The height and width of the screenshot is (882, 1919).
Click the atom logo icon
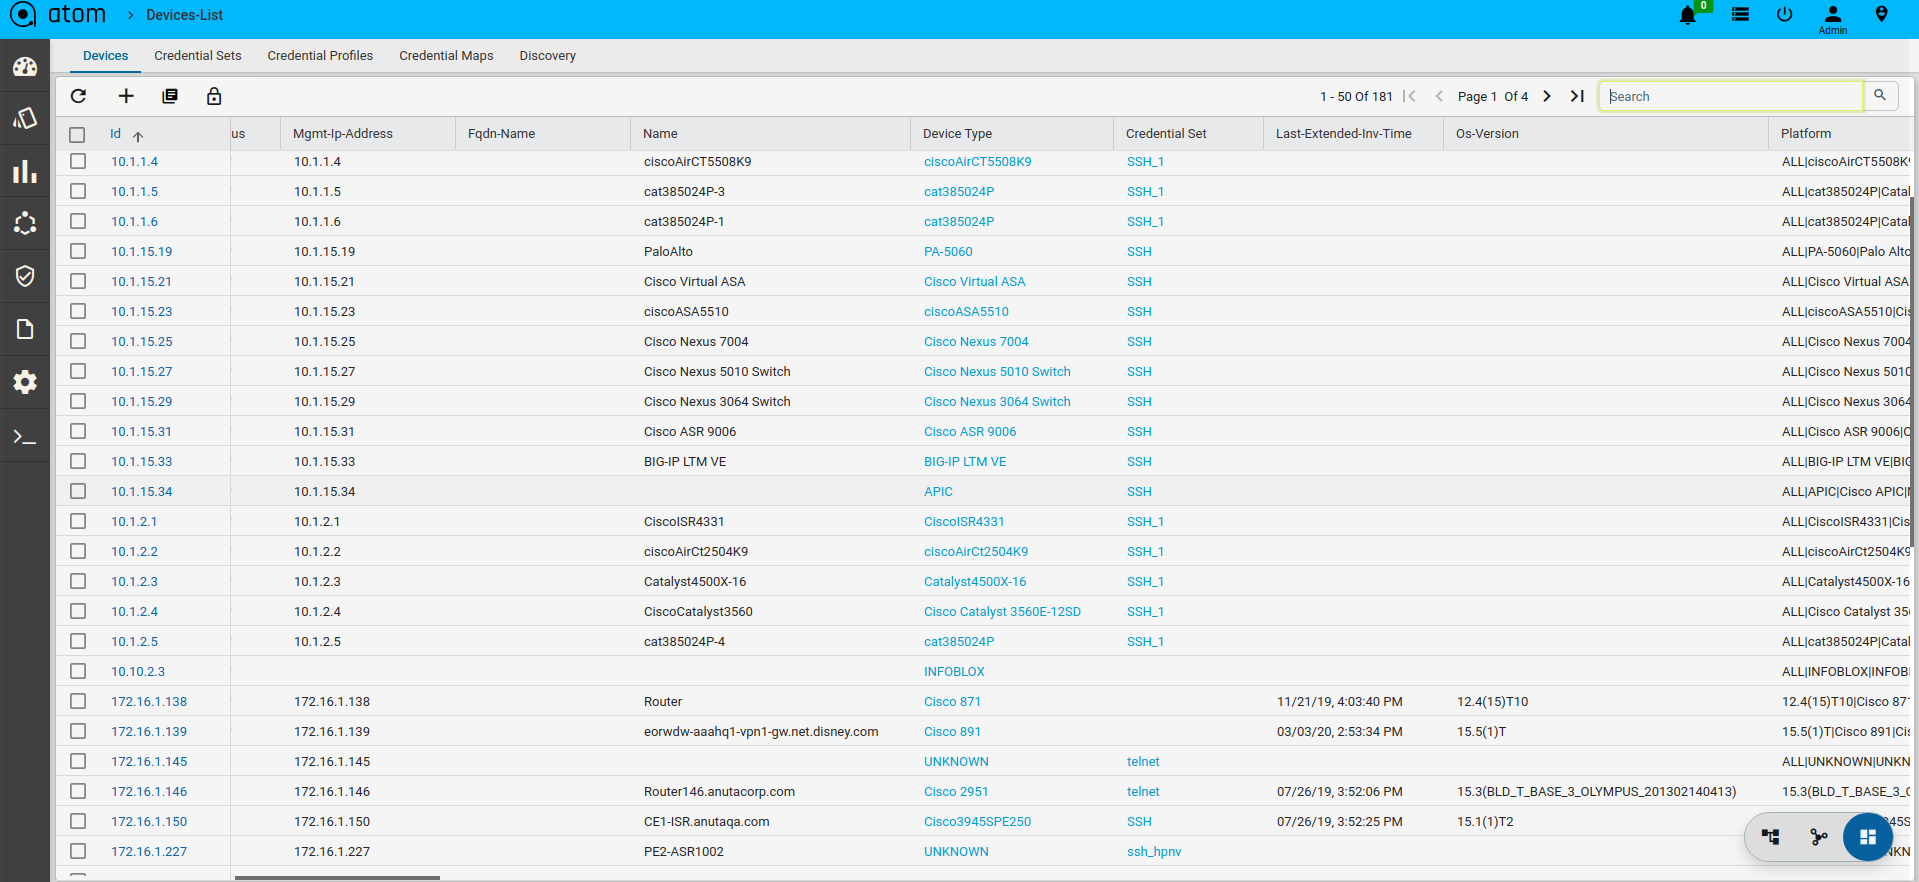[x=22, y=15]
